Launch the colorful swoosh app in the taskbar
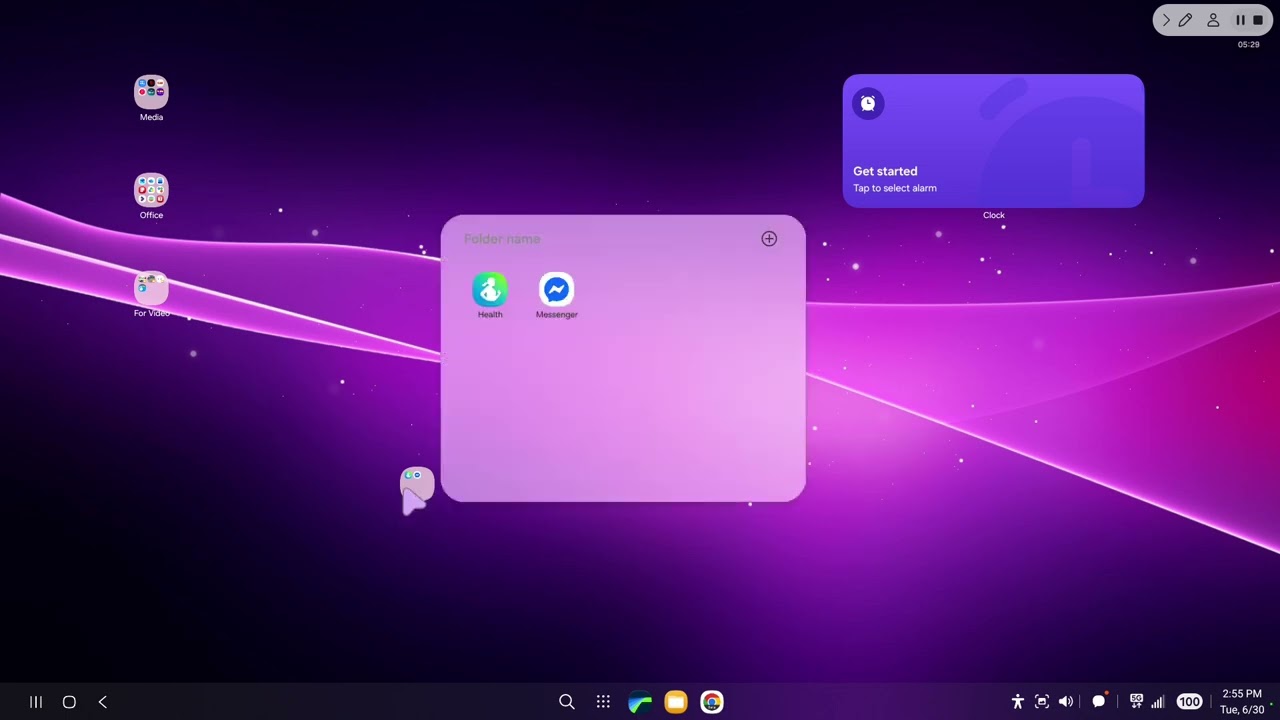This screenshot has width=1280, height=720. click(640, 702)
